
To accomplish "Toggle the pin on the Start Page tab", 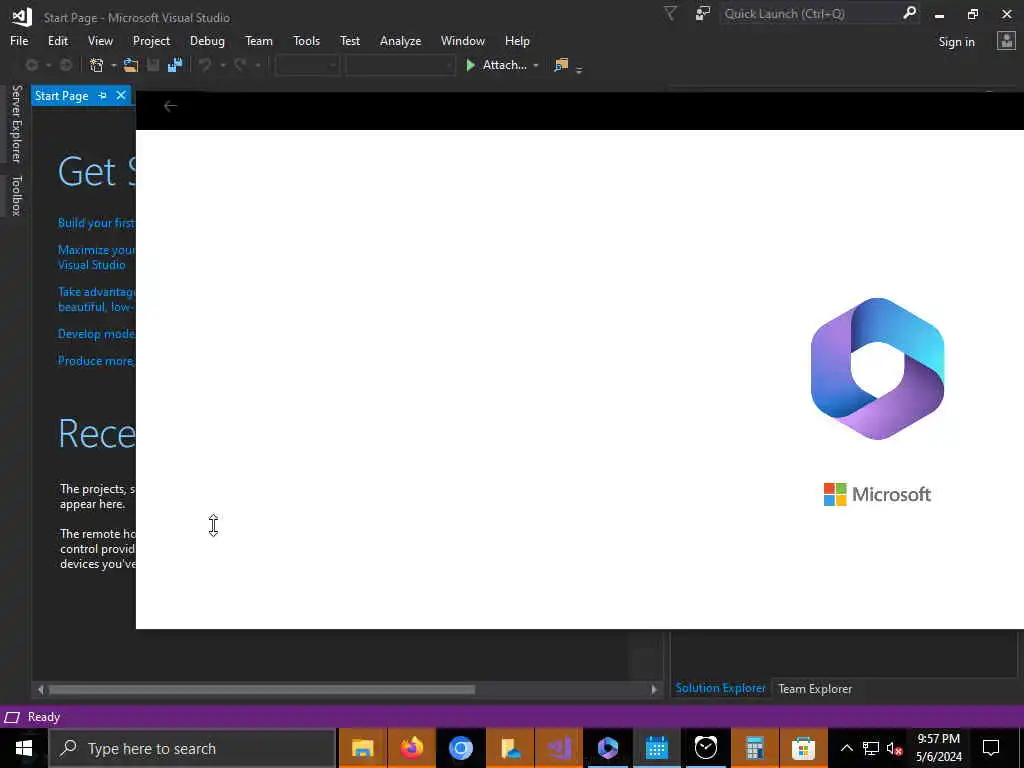I will point(102,95).
